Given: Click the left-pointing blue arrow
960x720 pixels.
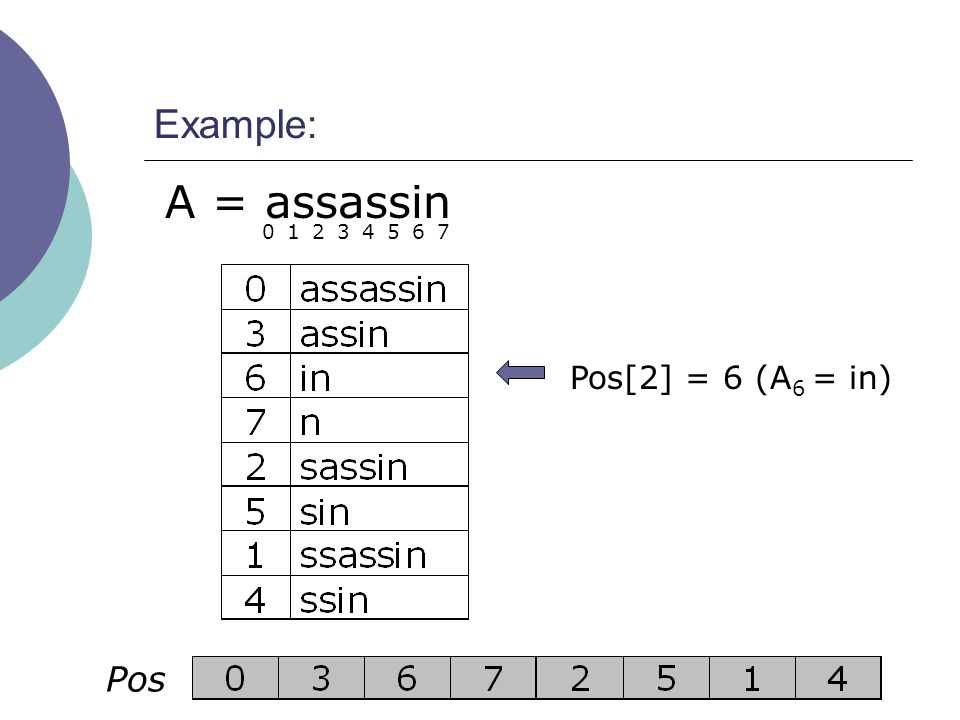Looking at the screenshot, I should click(520, 373).
